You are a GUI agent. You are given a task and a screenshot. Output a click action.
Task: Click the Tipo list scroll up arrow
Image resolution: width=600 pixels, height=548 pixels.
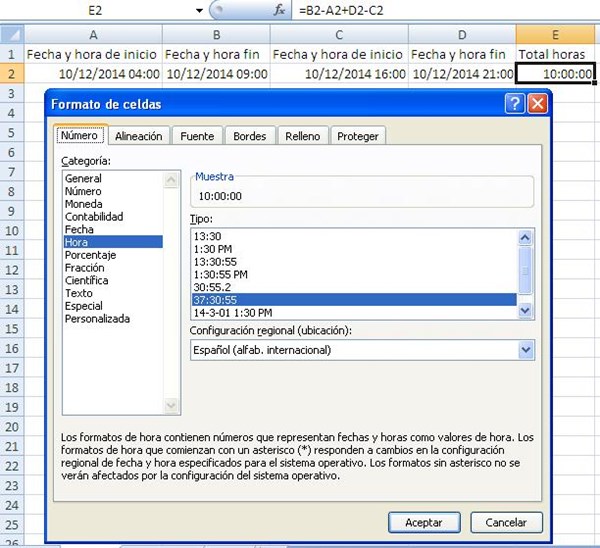(x=525, y=238)
